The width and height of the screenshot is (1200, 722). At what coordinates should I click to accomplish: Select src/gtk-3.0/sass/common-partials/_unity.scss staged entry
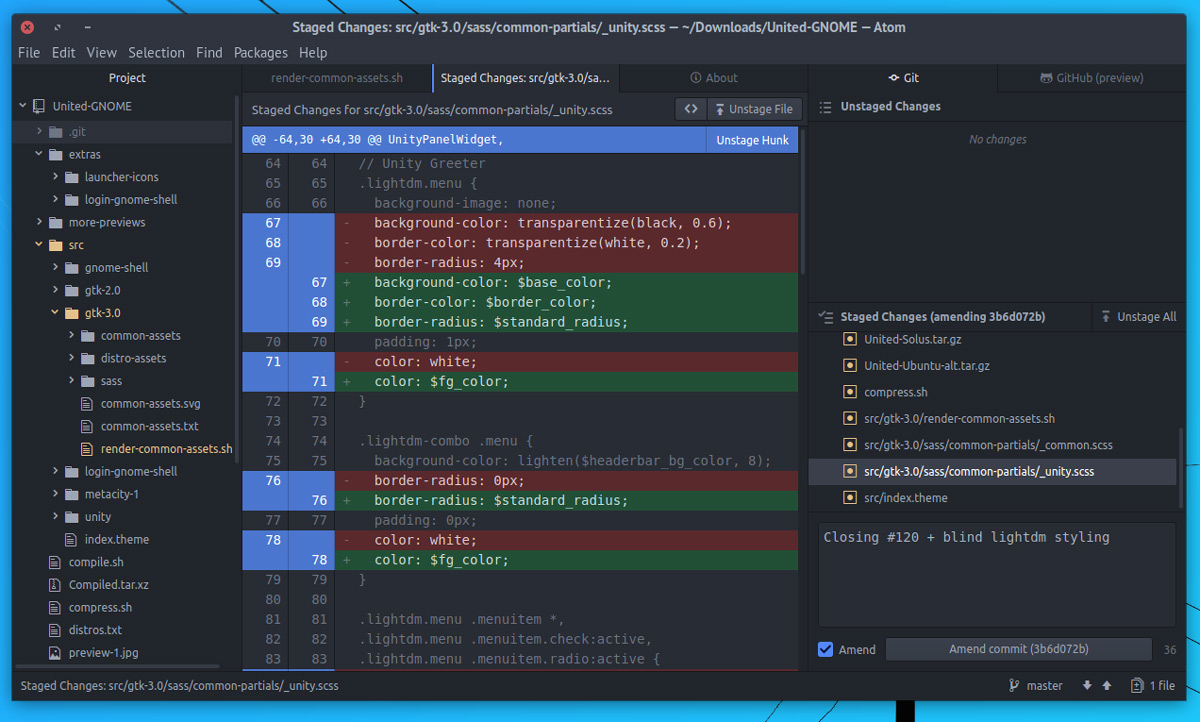[x=992, y=471]
